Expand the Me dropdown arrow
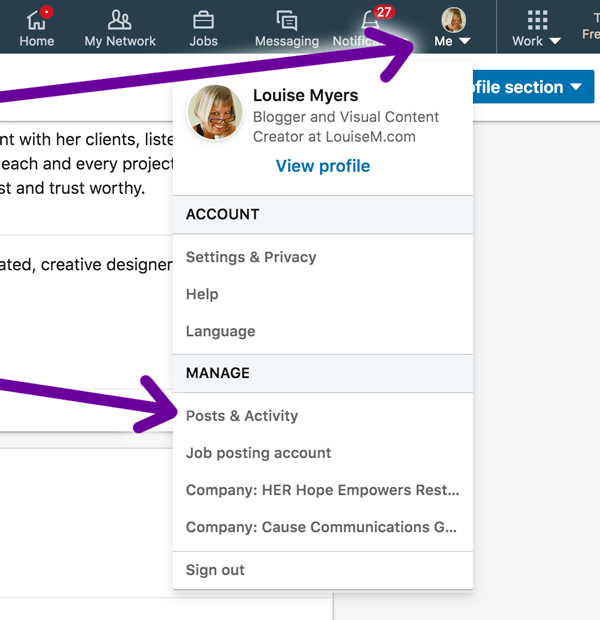This screenshot has width=600, height=620. pyautogui.click(x=465, y=41)
